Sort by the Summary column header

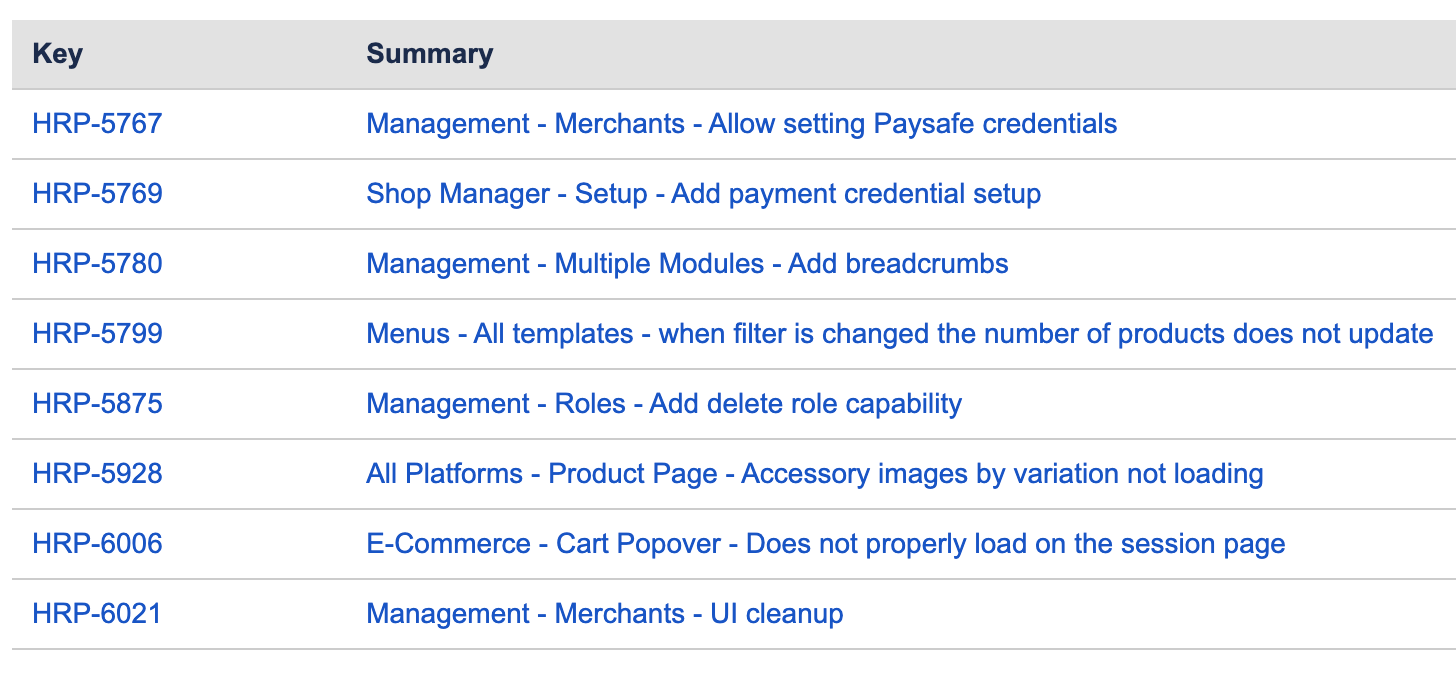click(x=429, y=54)
